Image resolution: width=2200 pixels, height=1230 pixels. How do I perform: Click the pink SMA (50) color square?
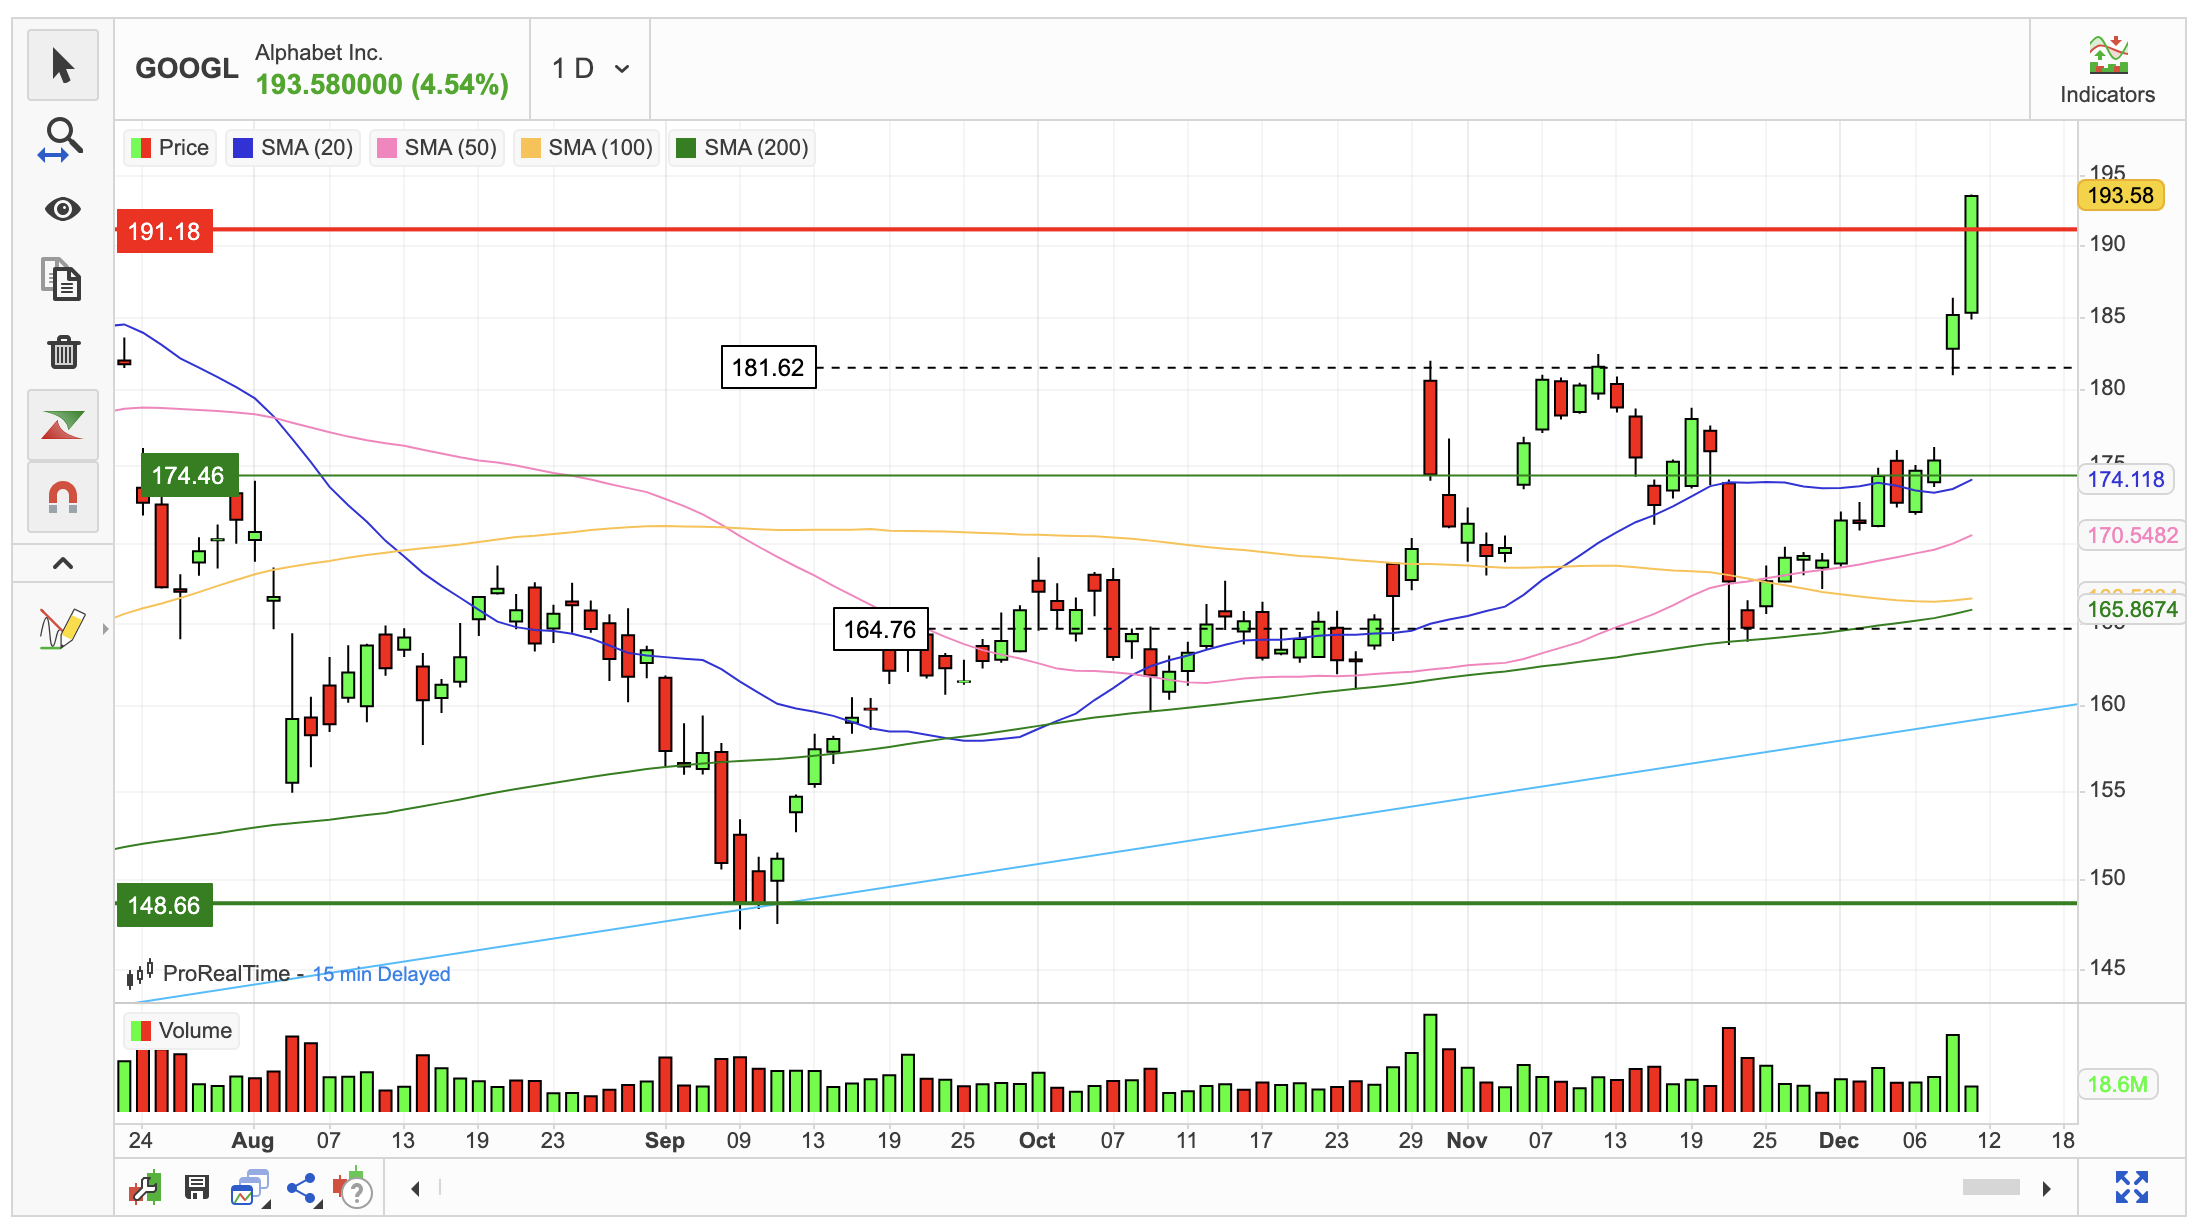tap(386, 148)
